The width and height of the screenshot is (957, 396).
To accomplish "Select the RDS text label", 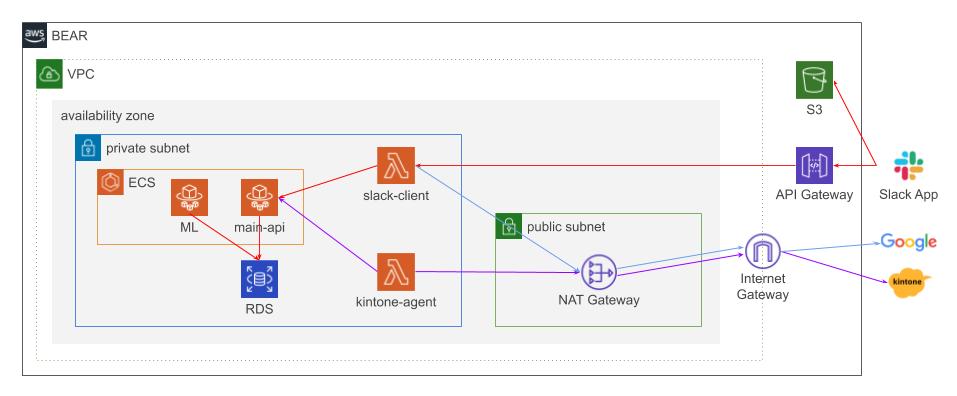I will coord(259,309).
